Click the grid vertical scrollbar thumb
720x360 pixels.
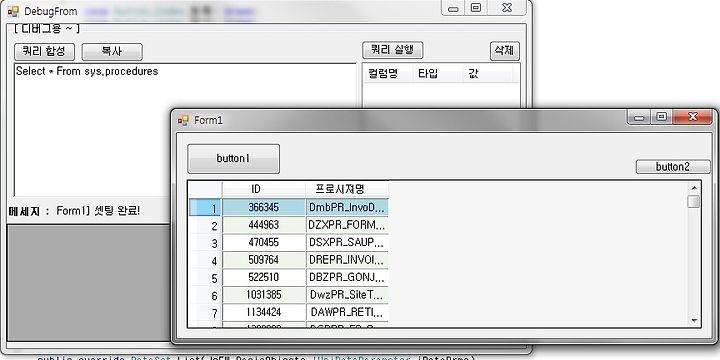694,202
